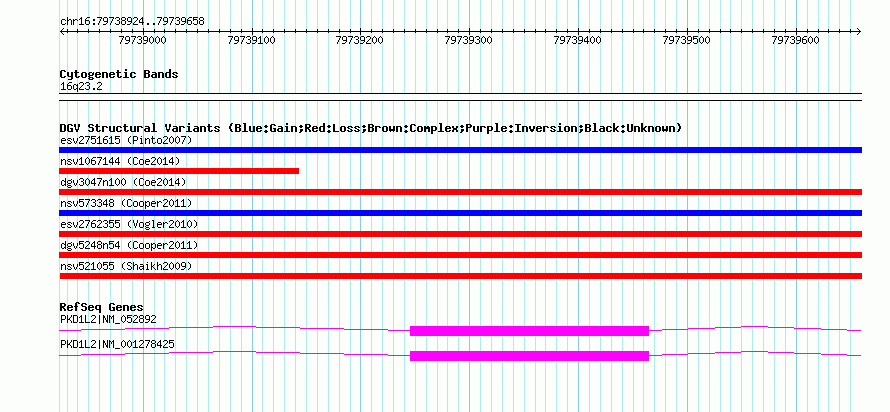The height and width of the screenshot is (412, 890).
Task: Click ruler position 79739500
Action: [687, 40]
